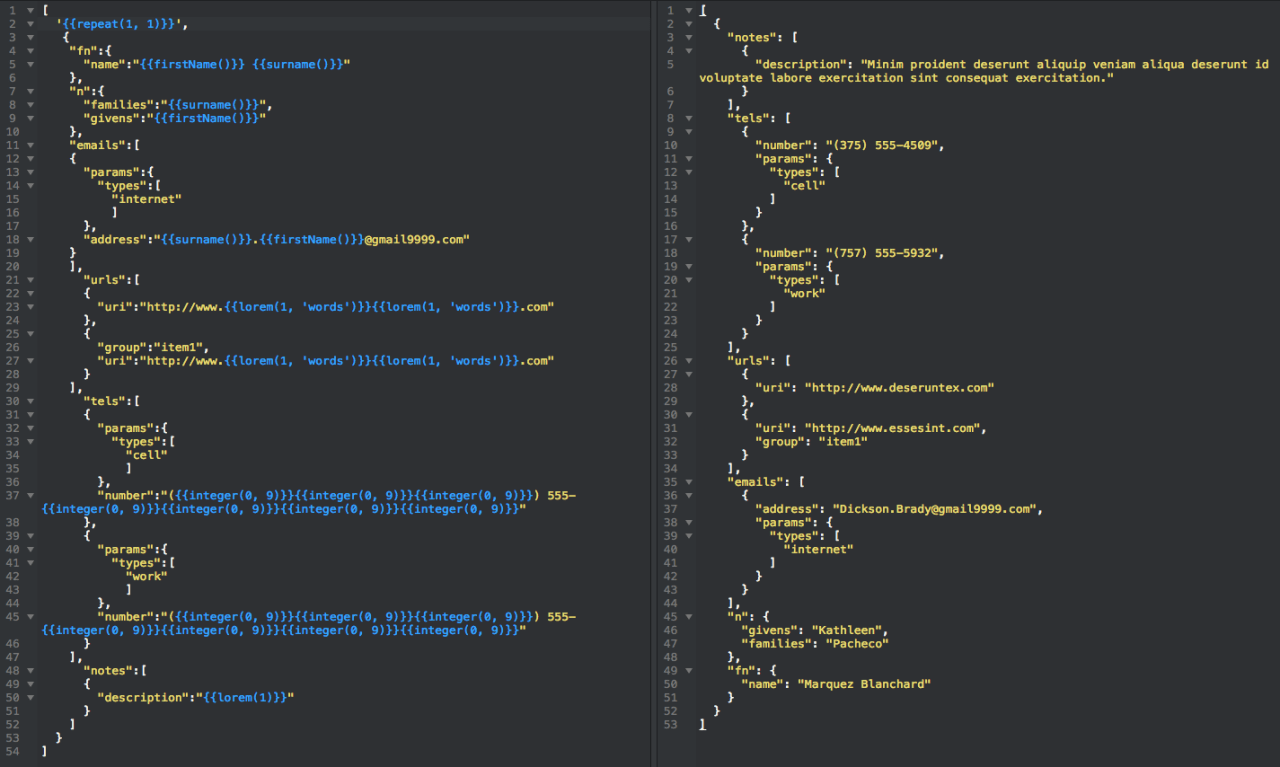Image resolution: width=1280 pixels, height=767 pixels.
Task: Click the "cell" phone type value
Action: 803,185
